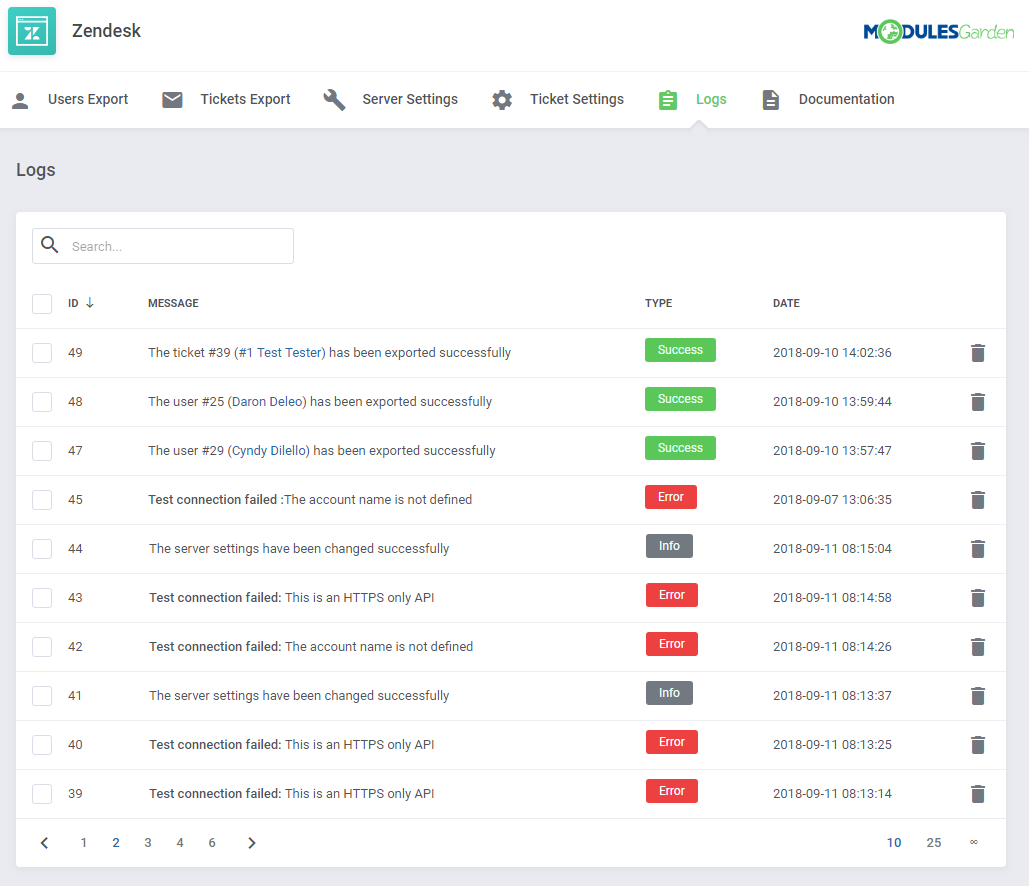
Task: Check the box for log entry 49
Action: 42,353
